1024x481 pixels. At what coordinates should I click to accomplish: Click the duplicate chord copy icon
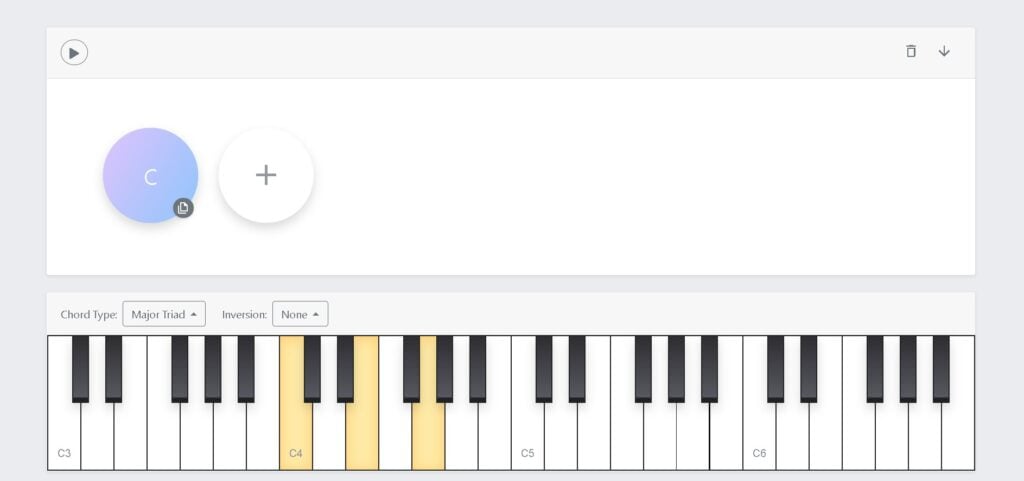[x=182, y=208]
